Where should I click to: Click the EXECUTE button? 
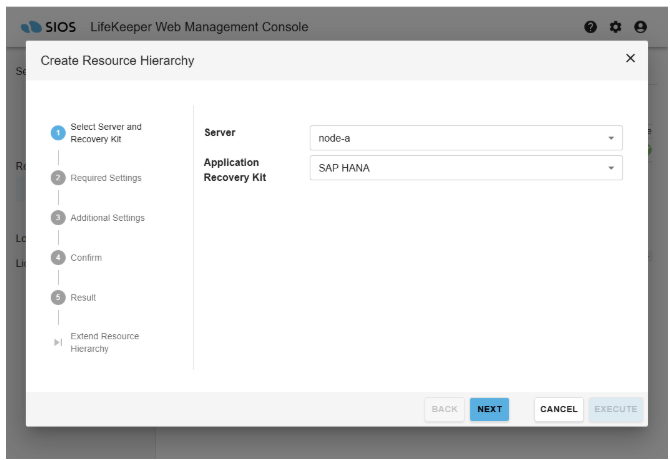tap(615, 409)
